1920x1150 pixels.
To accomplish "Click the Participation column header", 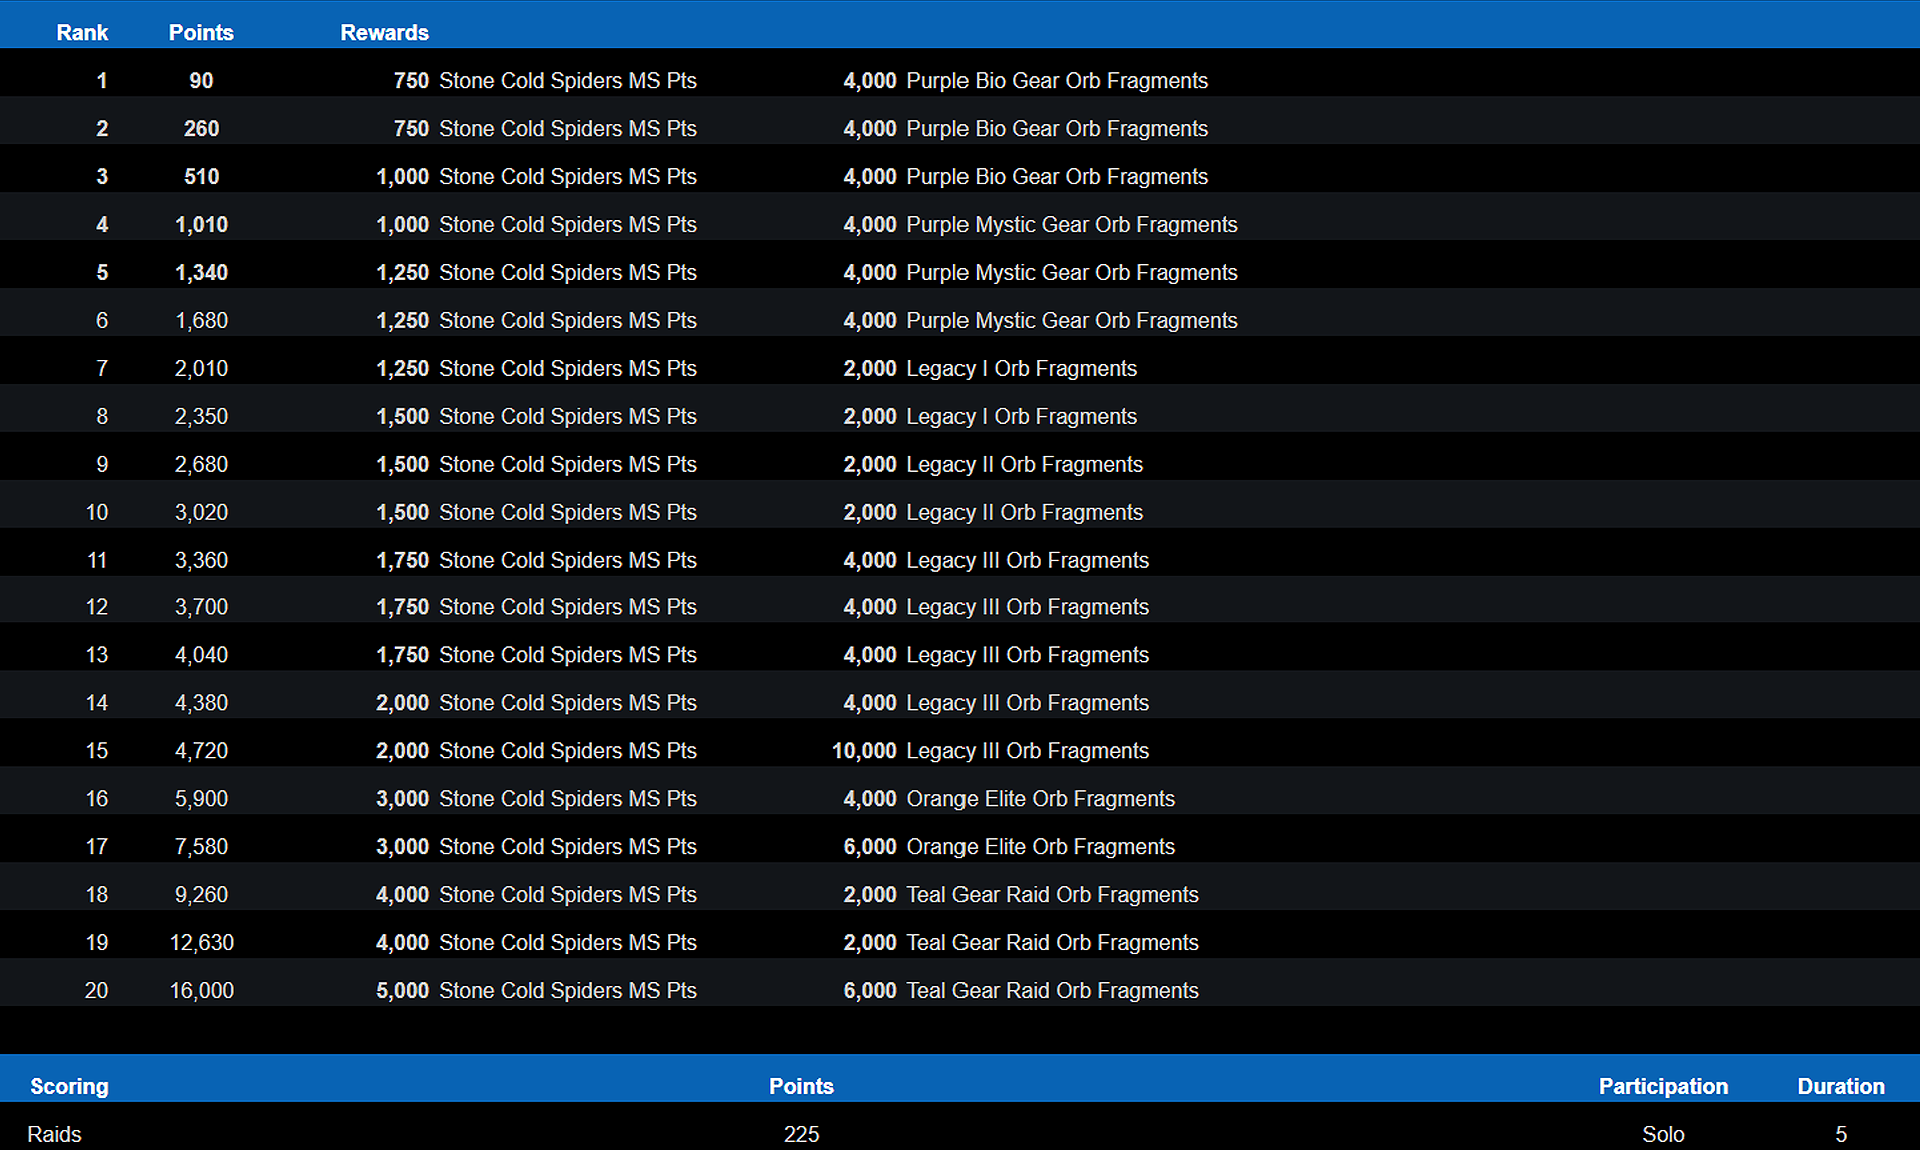I will click(1662, 1086).
